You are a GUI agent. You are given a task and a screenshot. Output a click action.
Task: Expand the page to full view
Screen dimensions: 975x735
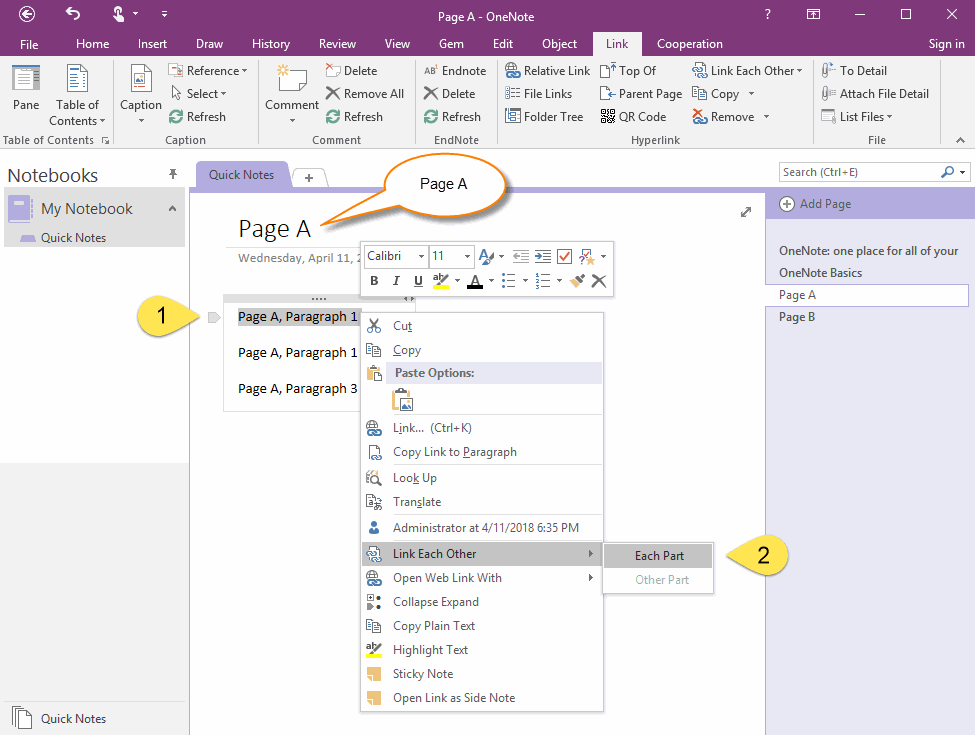[x=746, y=212]
